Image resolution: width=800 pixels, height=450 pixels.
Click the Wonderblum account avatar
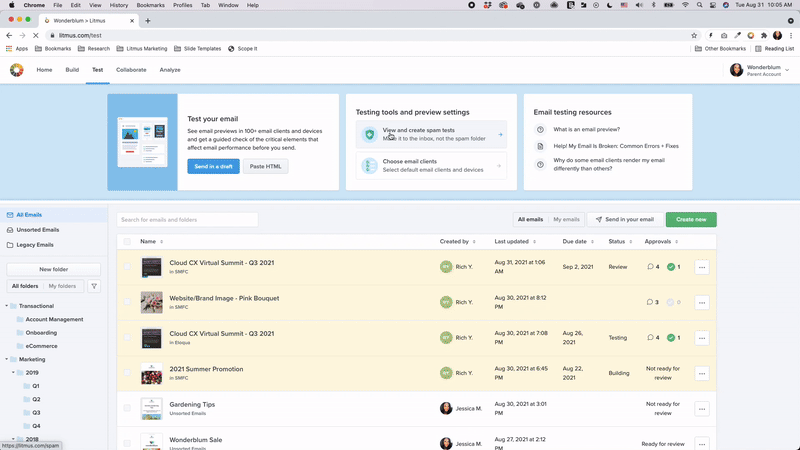736,70
